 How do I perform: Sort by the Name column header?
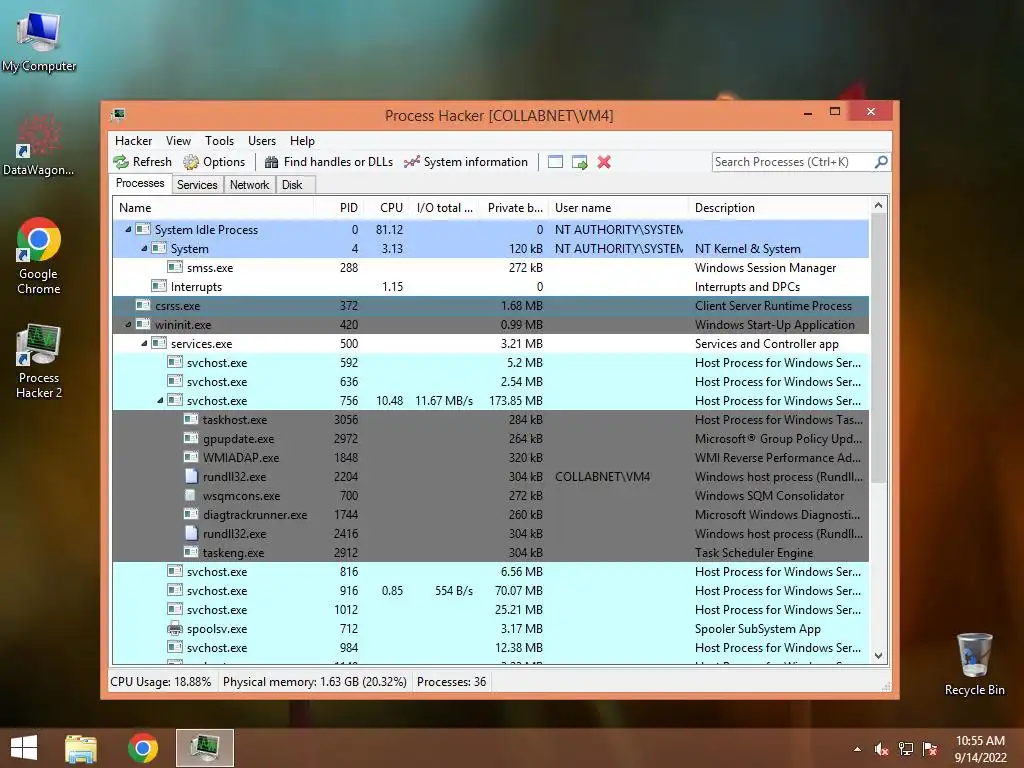pyautogui.click(x=213, y=208)
